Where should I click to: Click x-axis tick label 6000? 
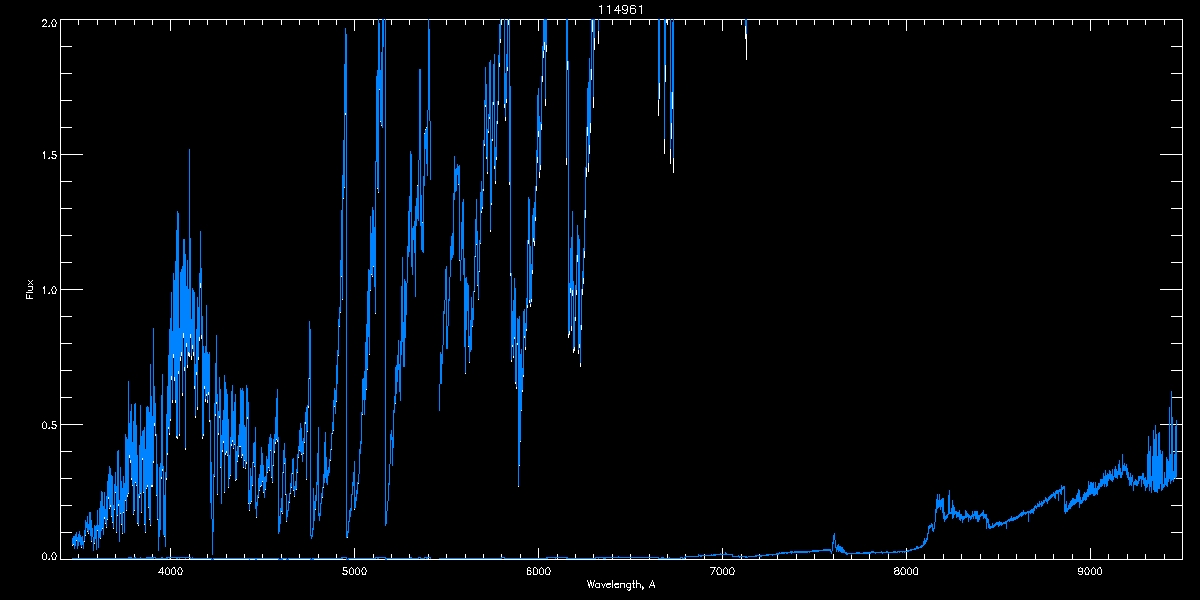pos(538,572)
